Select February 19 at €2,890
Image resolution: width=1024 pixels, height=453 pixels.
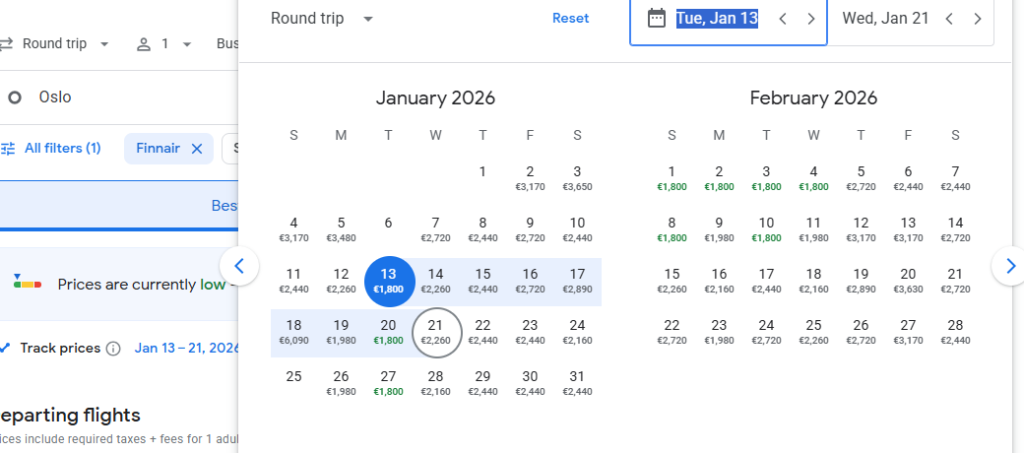tap(861, 281)
